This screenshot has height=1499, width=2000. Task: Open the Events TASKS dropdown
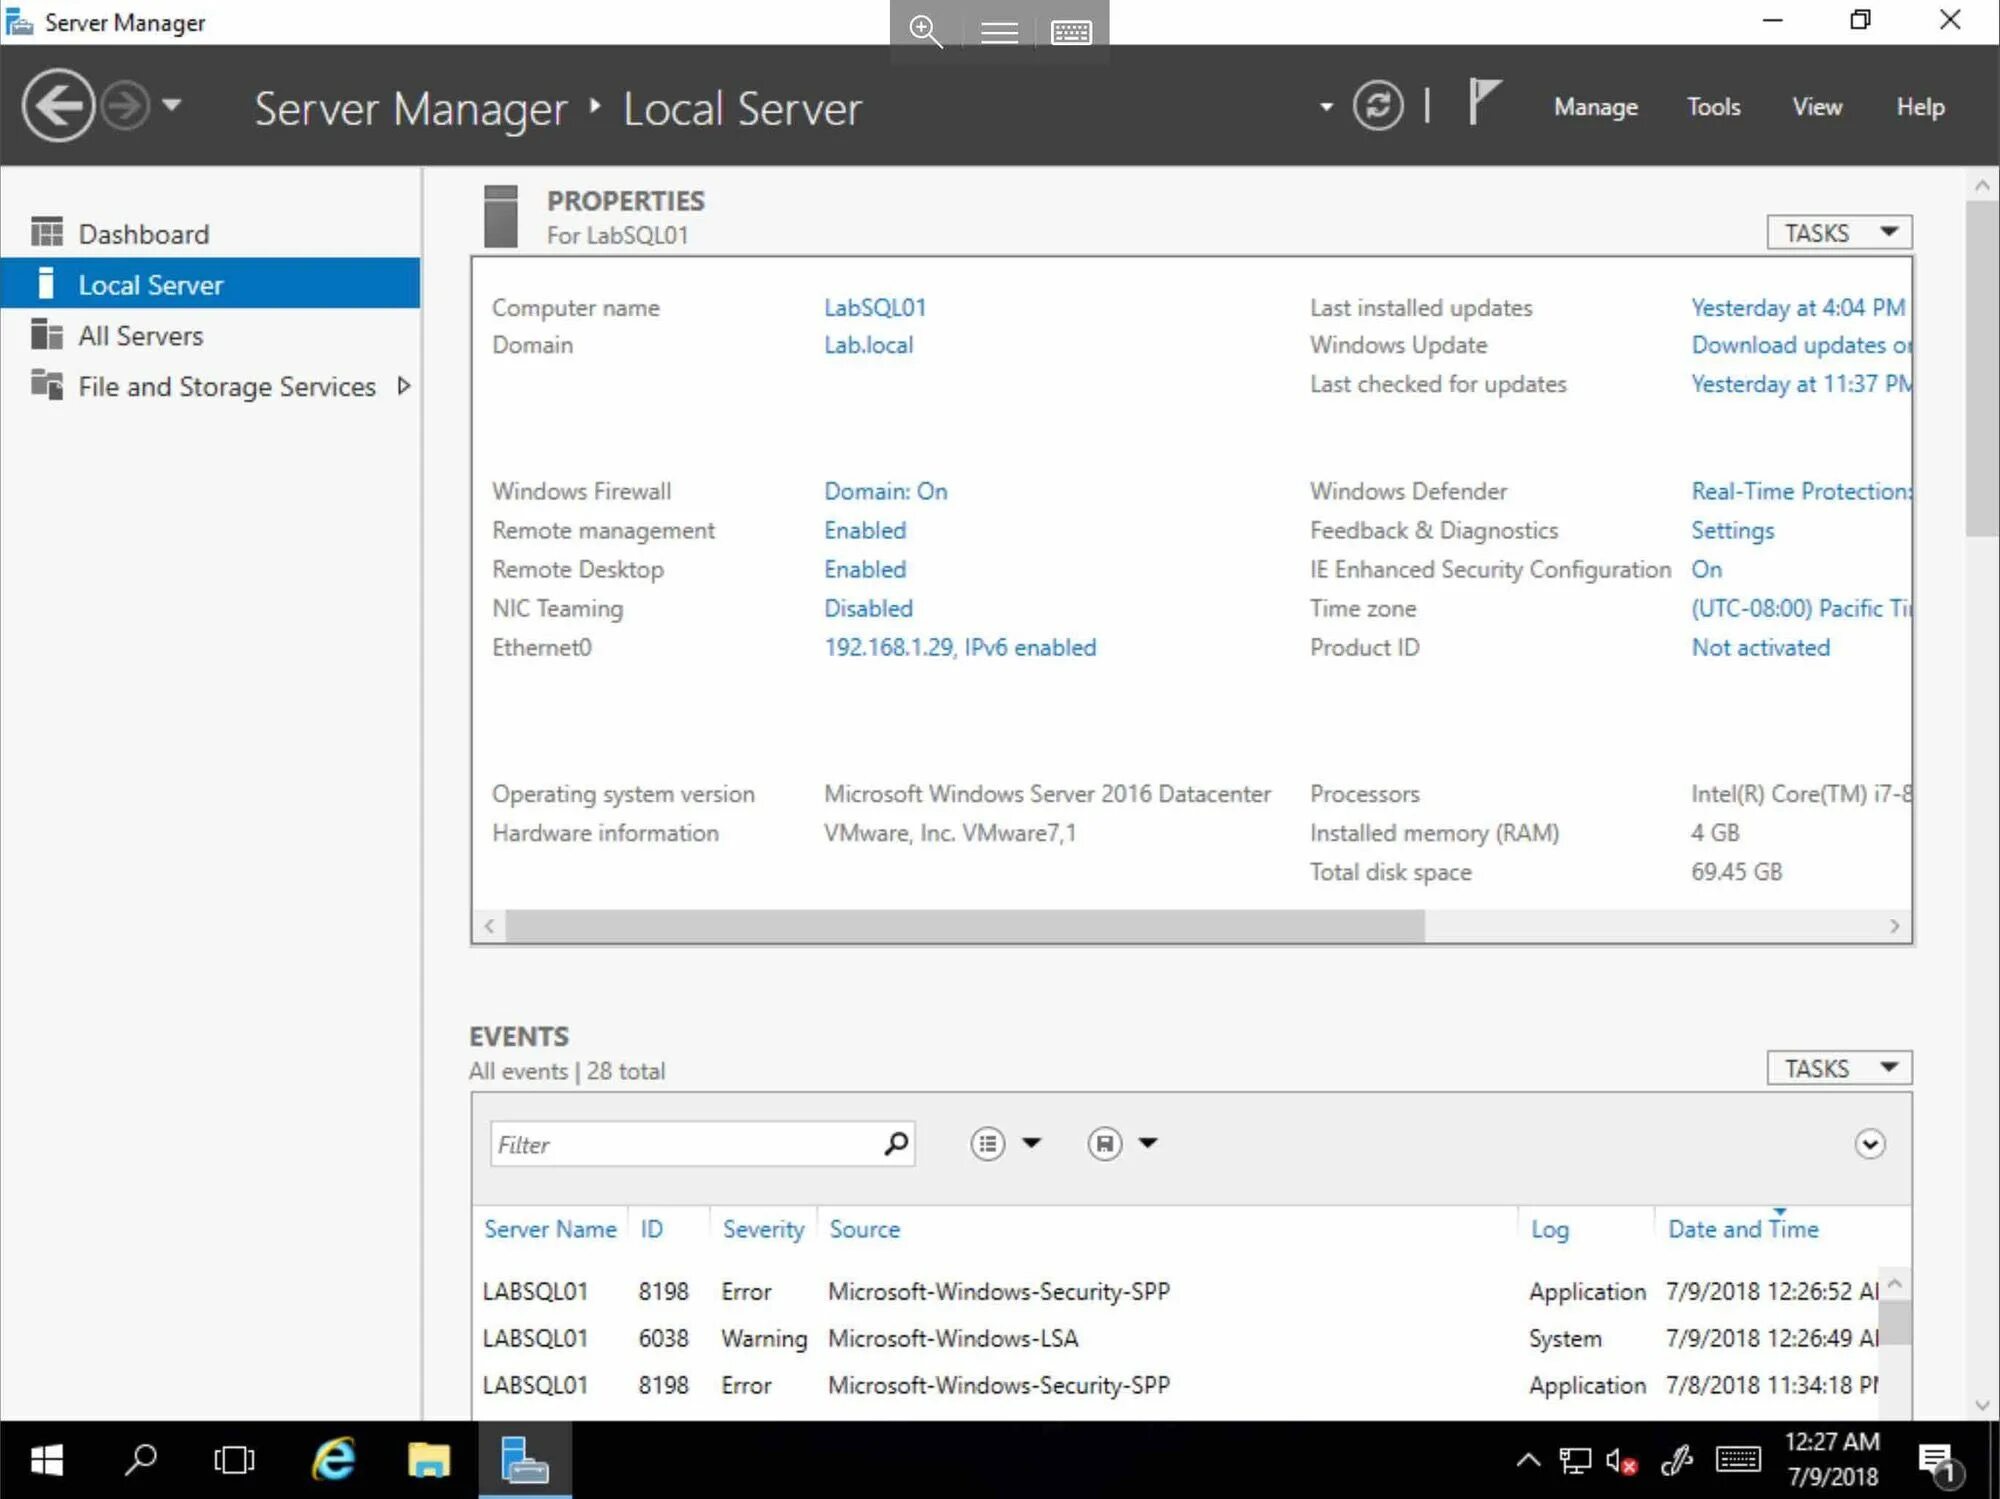pyautogui.click(x=1838, y=1068)
